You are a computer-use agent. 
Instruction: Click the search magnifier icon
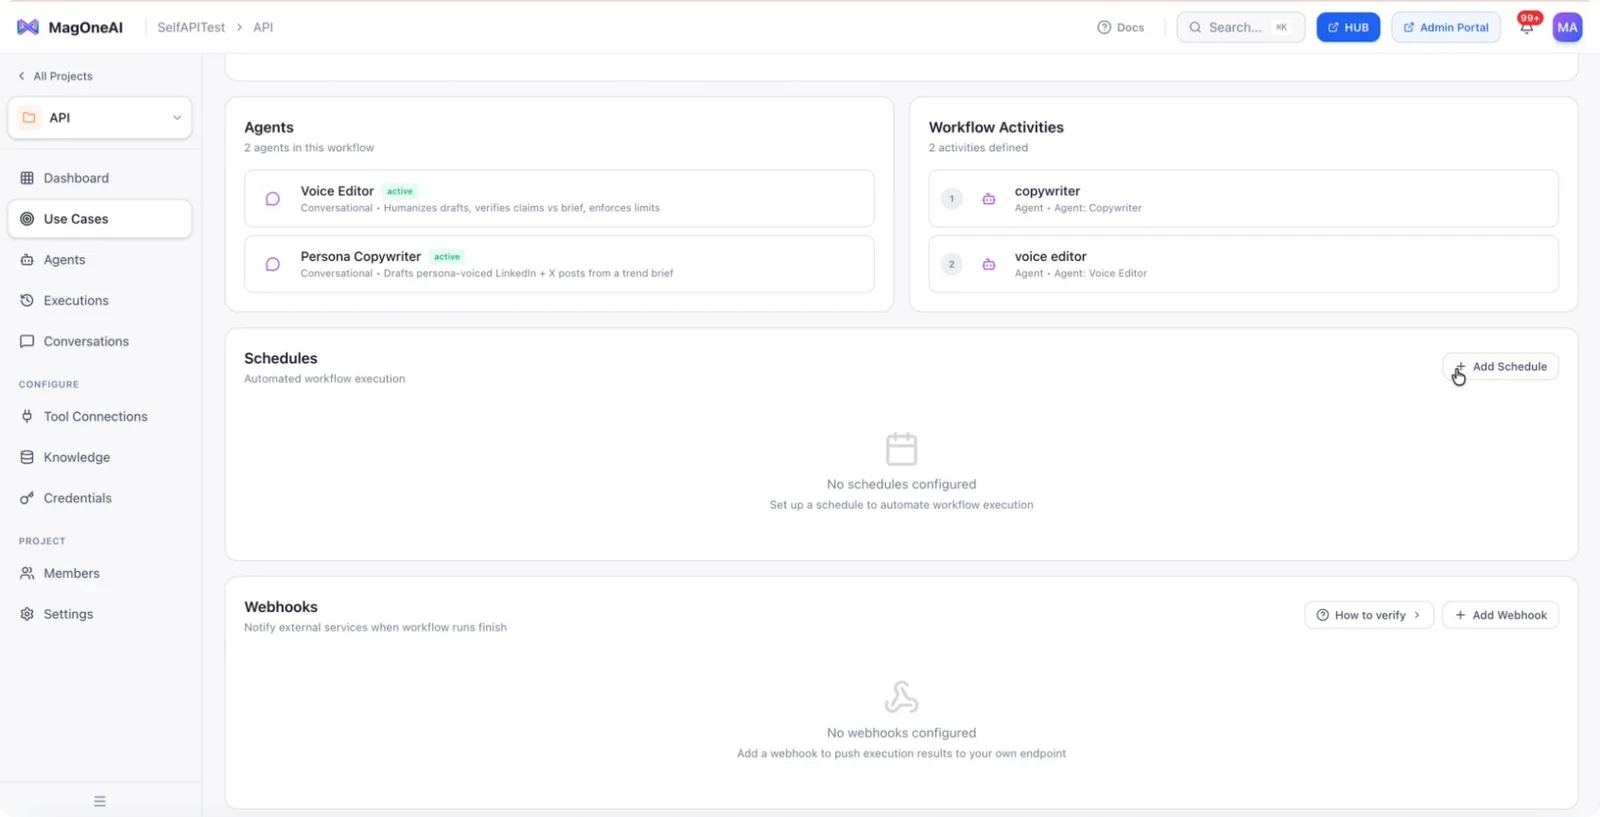tap(1195, 27)
